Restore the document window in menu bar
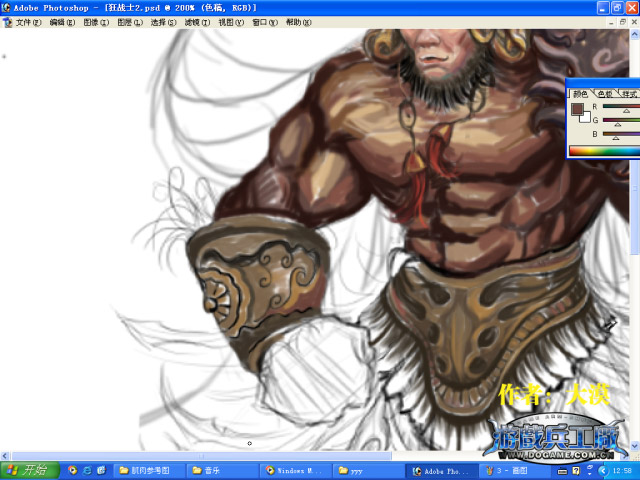Screen dimensions: 640x480 [x=623, y=22]
